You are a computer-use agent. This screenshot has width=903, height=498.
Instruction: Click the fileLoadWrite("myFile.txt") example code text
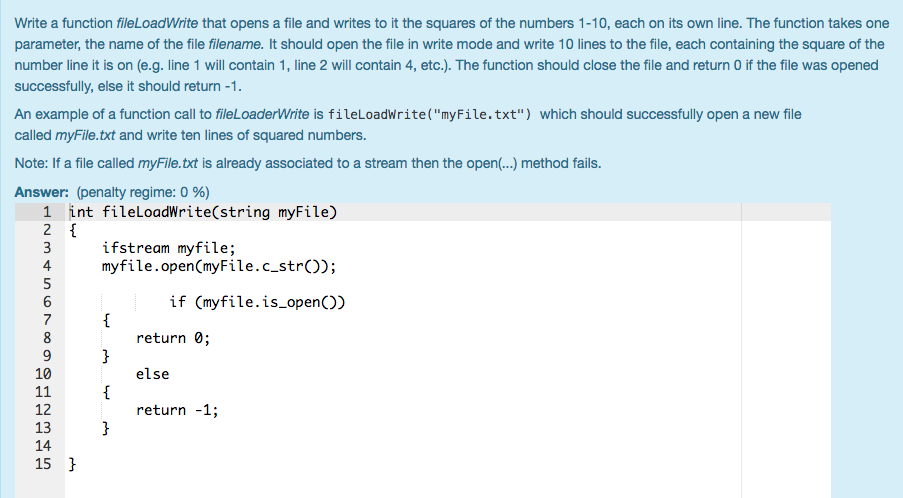(430, 115)
